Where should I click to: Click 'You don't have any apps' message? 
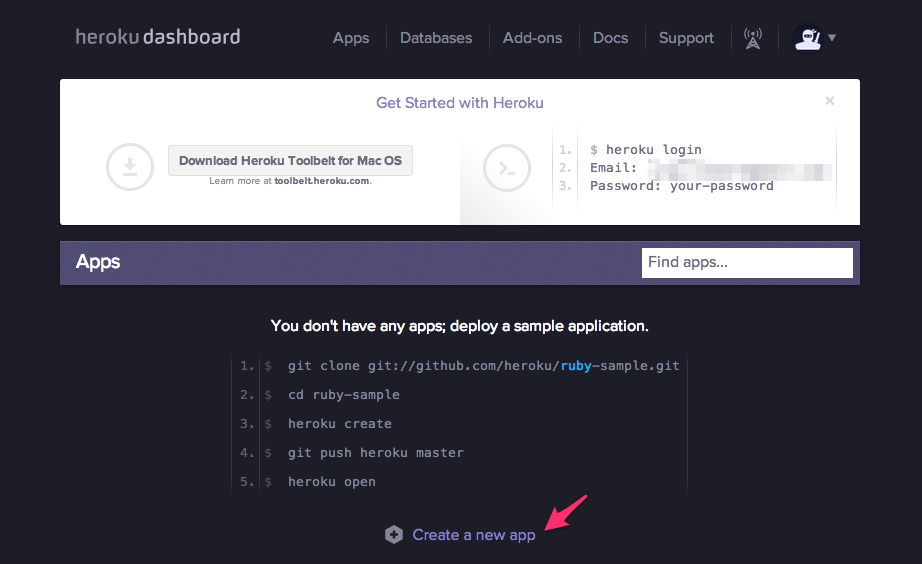(x=459, y=326)
